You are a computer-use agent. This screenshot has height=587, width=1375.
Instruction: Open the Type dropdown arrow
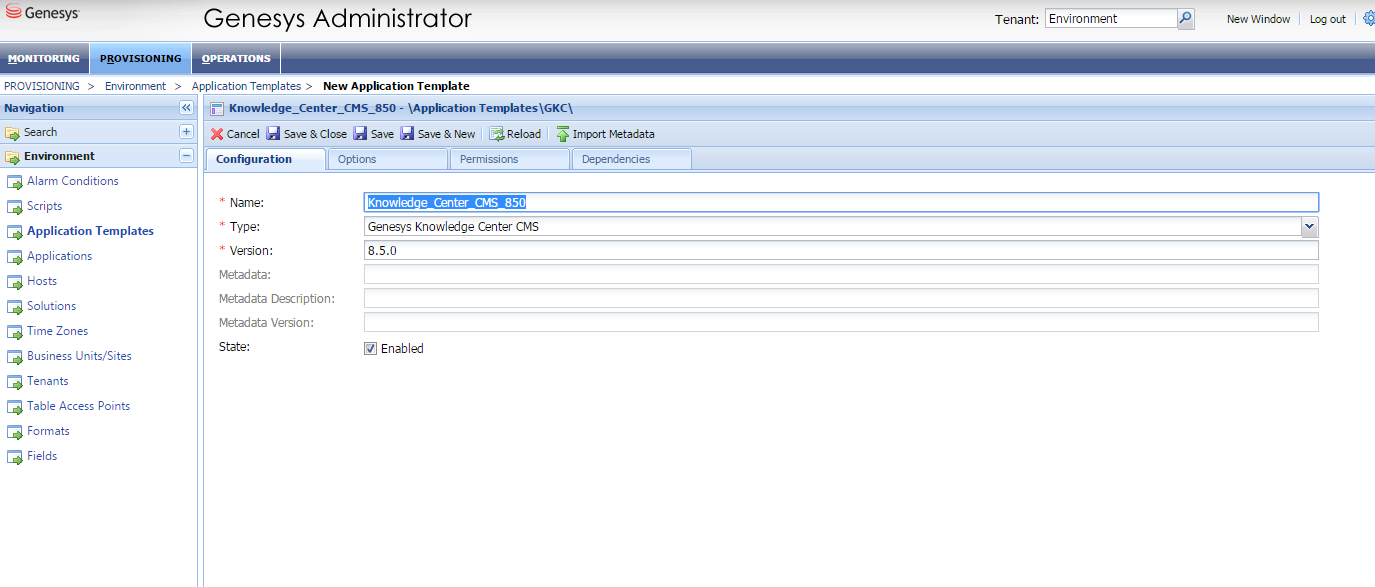(x=1309, y=227)
